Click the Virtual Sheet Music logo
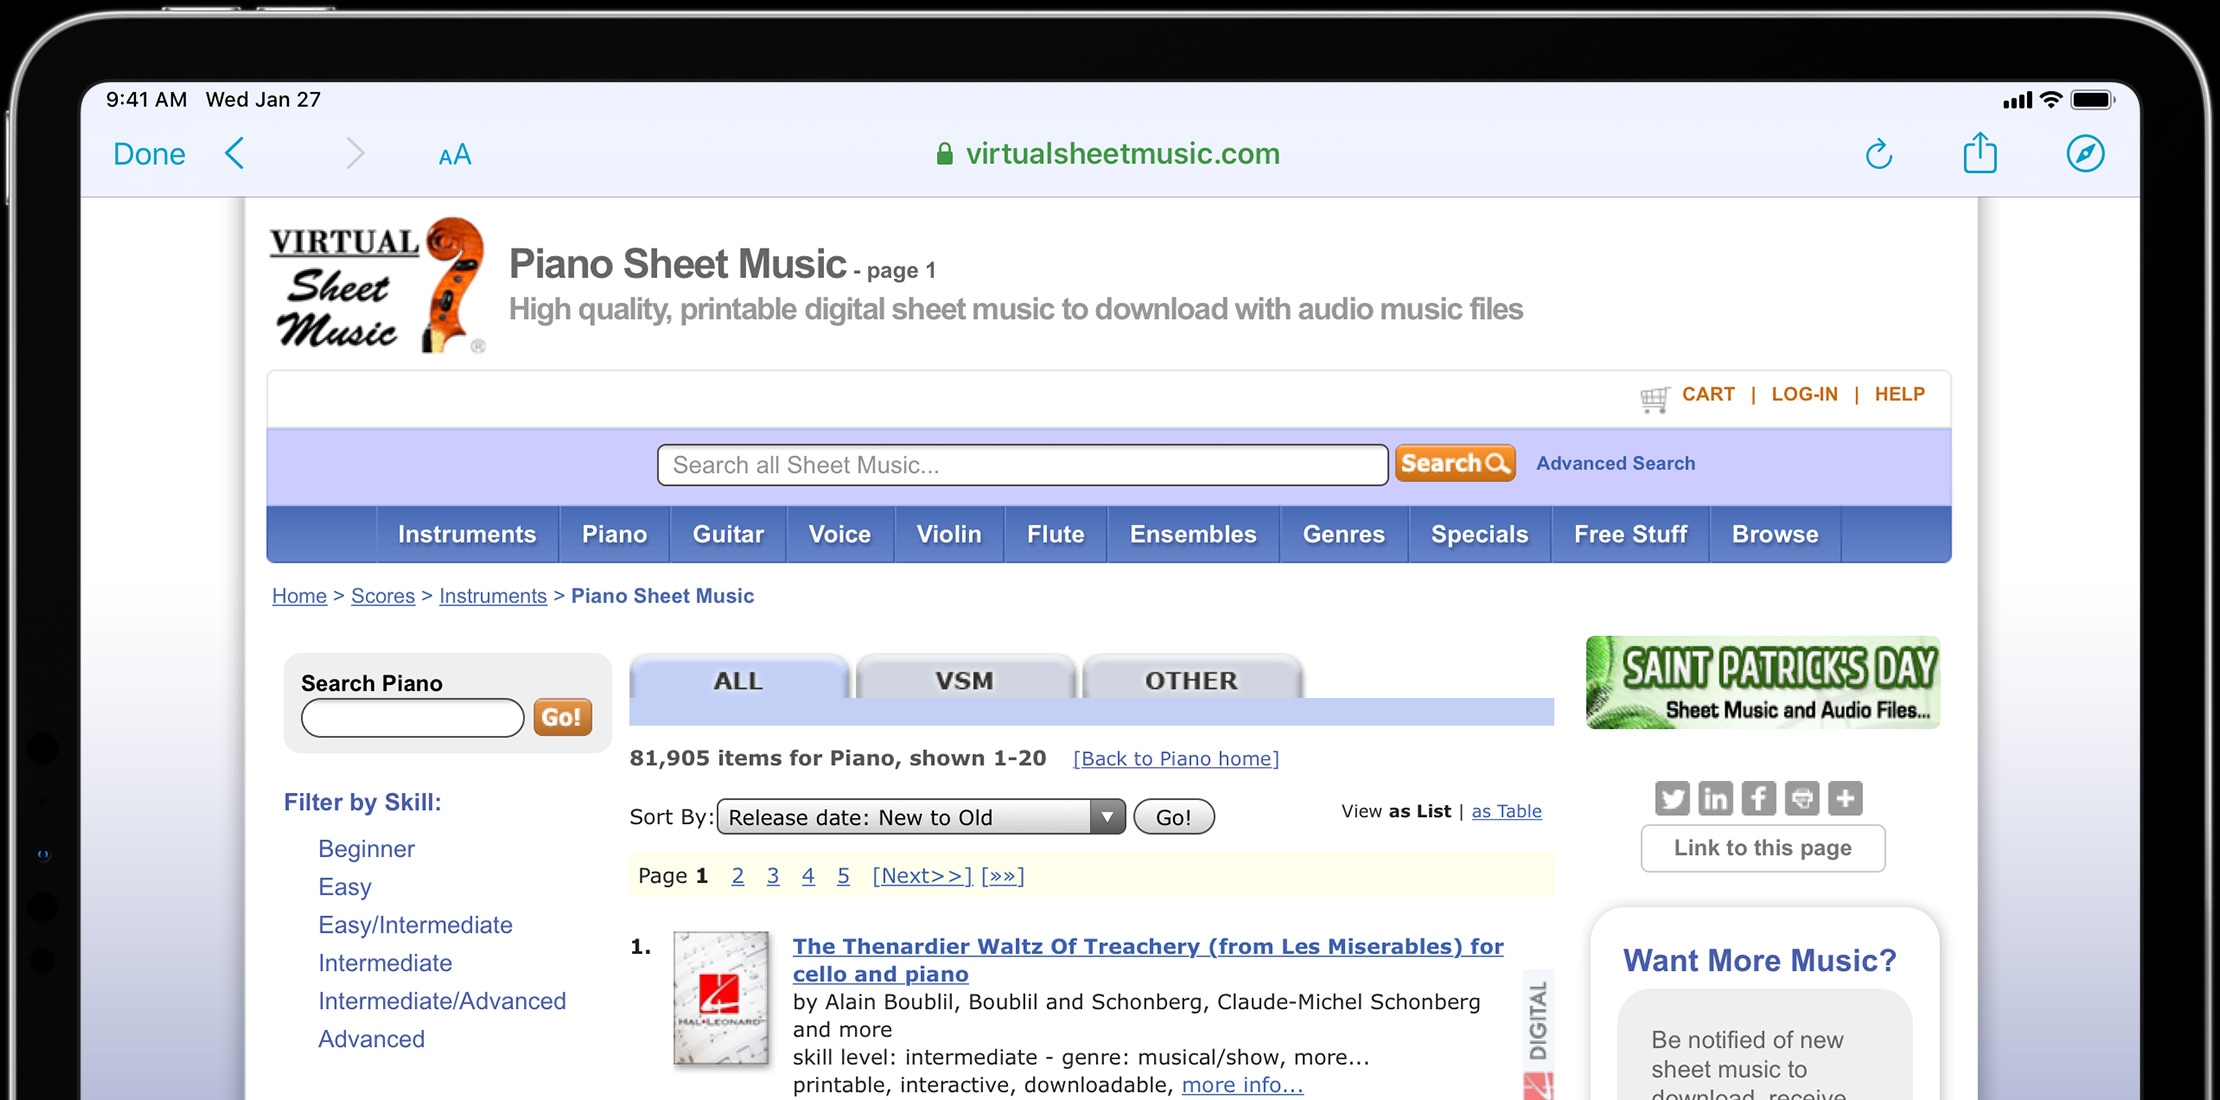The width and height of the screenshot is (2220, 1100). click(378, 285)
